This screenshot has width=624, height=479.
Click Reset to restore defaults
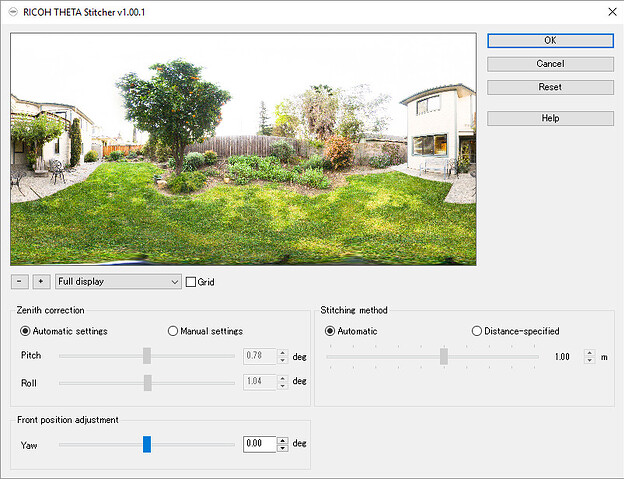[x=550, y=87]
